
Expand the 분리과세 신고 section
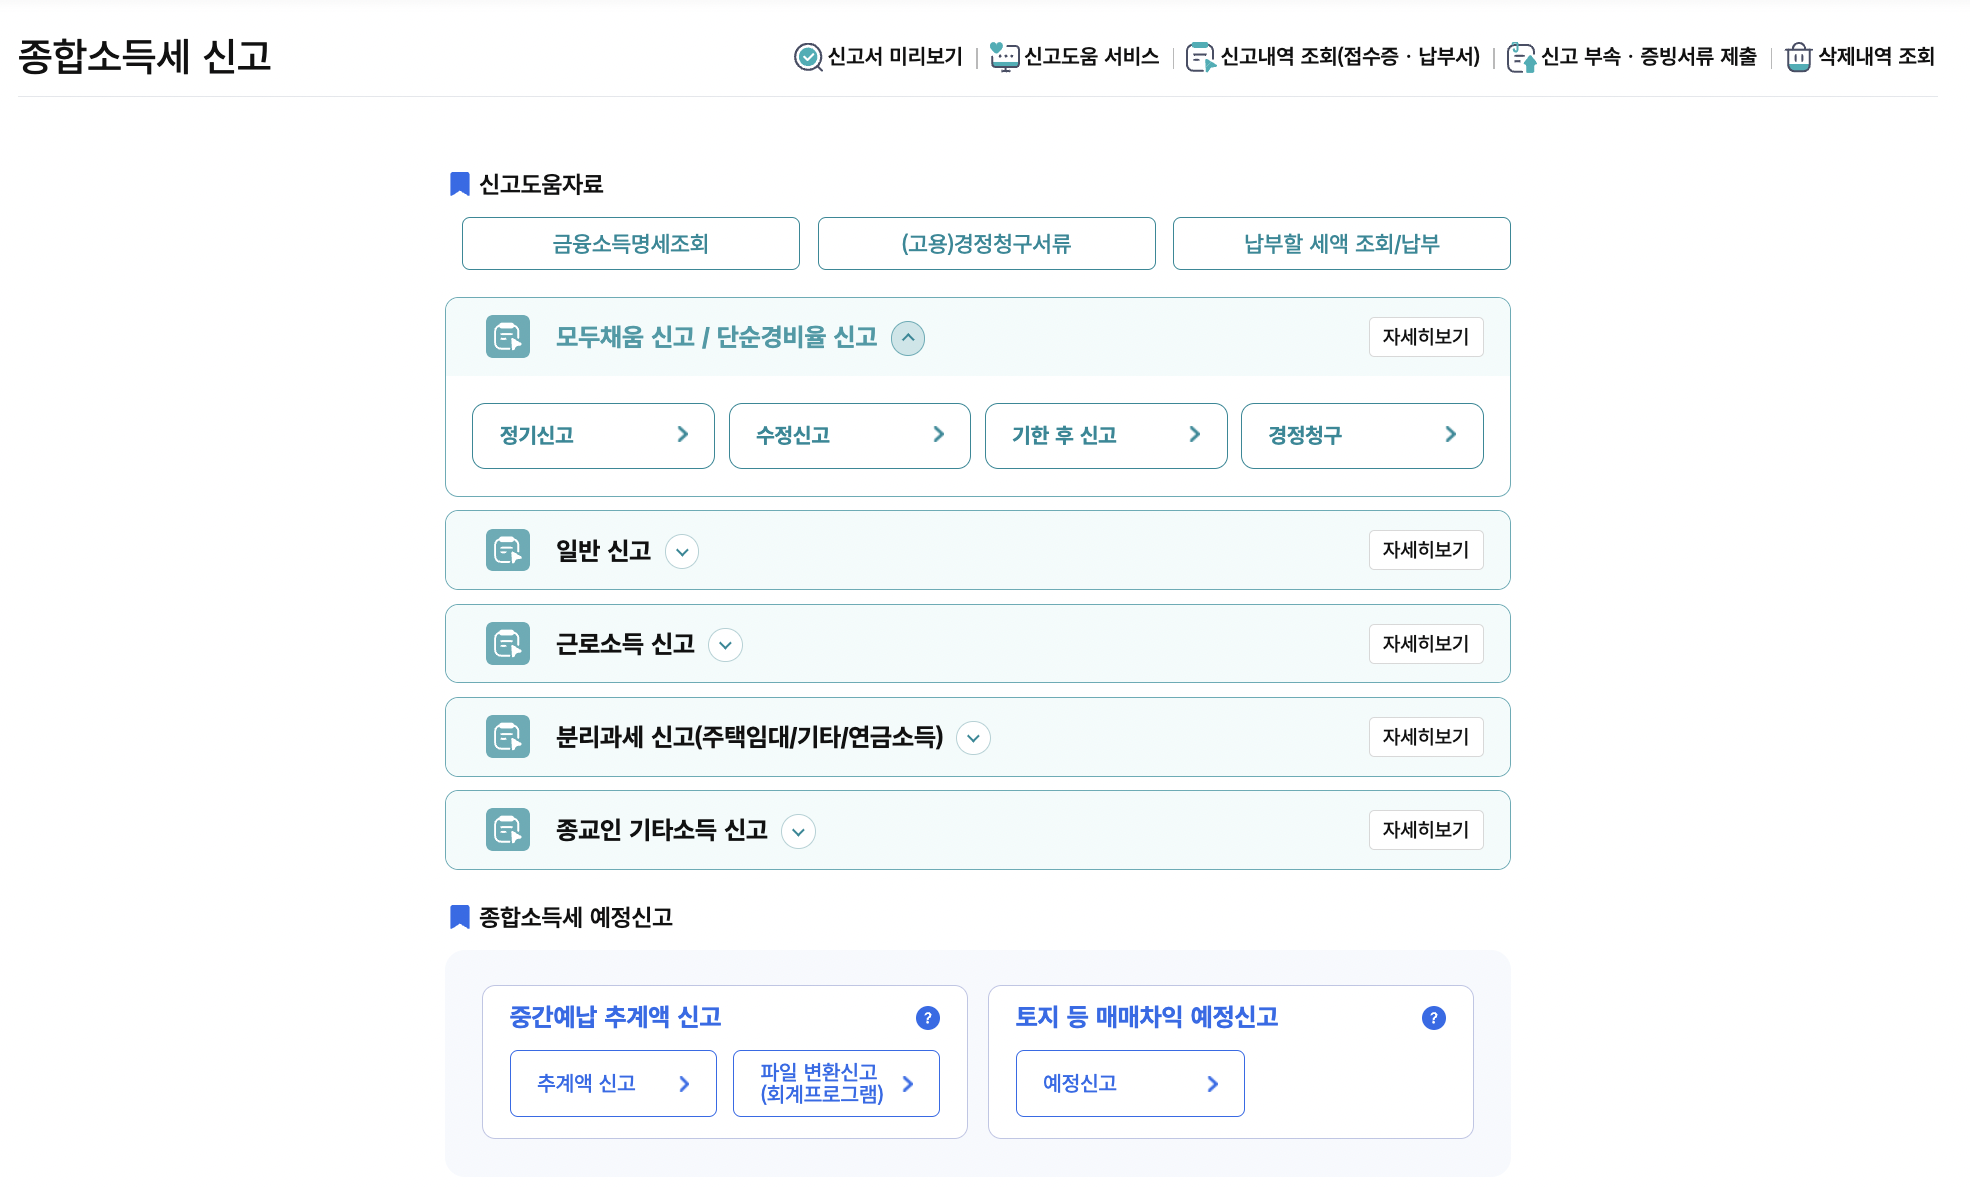click(x=973, y=738)
